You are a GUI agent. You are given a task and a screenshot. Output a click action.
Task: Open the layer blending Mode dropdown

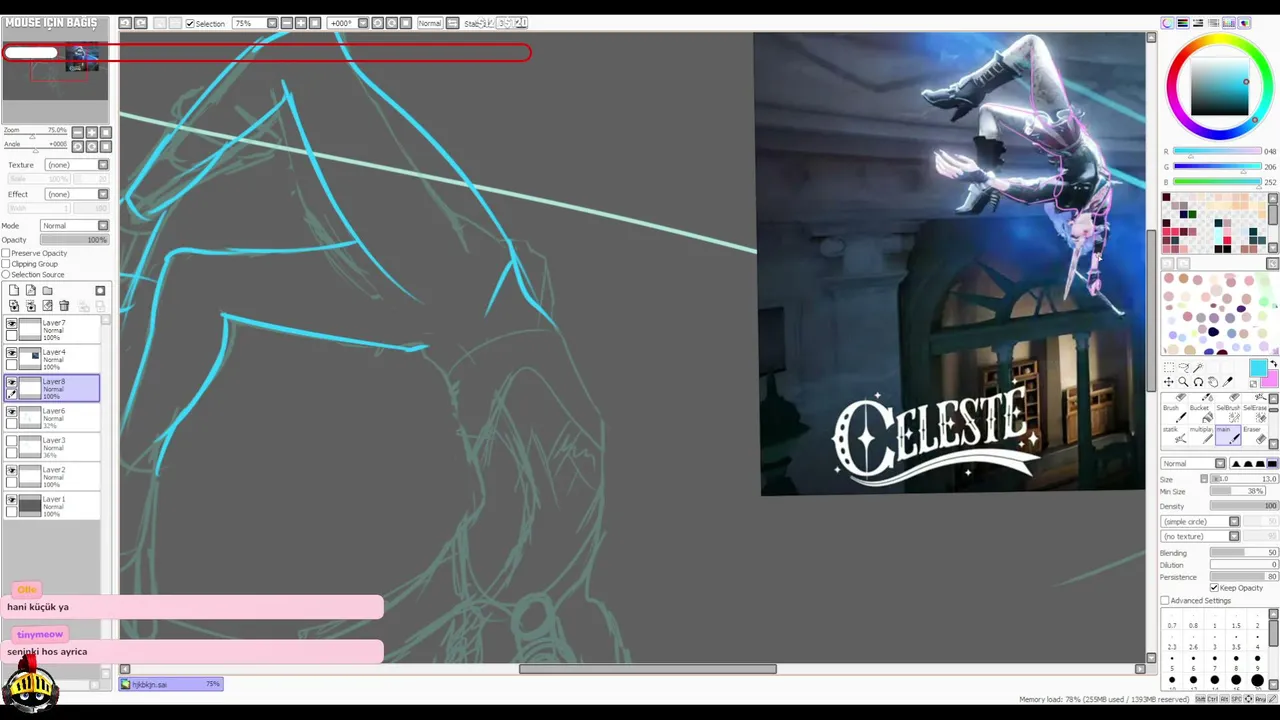coord(74,226)
